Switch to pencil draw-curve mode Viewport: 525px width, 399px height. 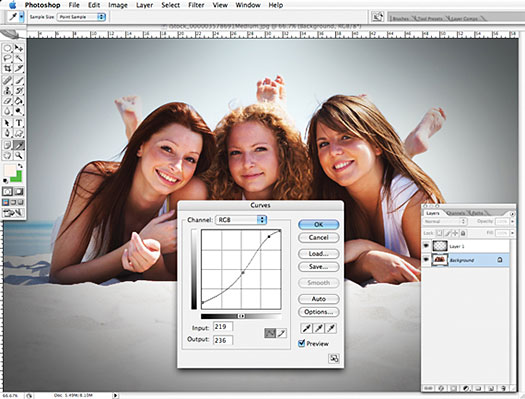(282, 333)
